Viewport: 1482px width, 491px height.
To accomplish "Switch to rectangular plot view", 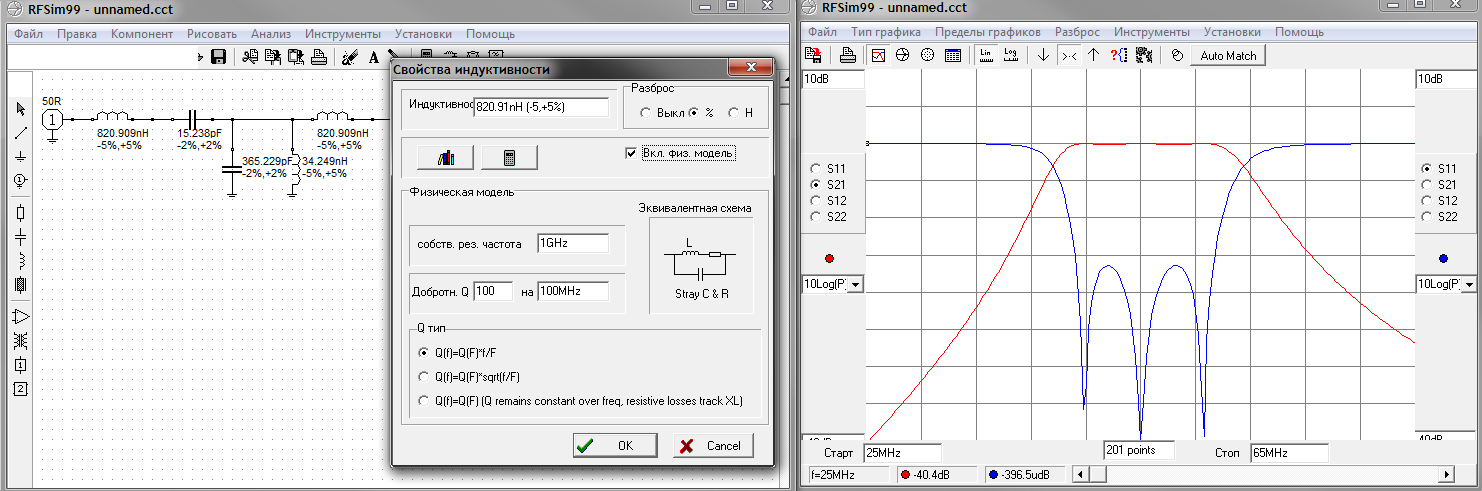I will point(878,55).
